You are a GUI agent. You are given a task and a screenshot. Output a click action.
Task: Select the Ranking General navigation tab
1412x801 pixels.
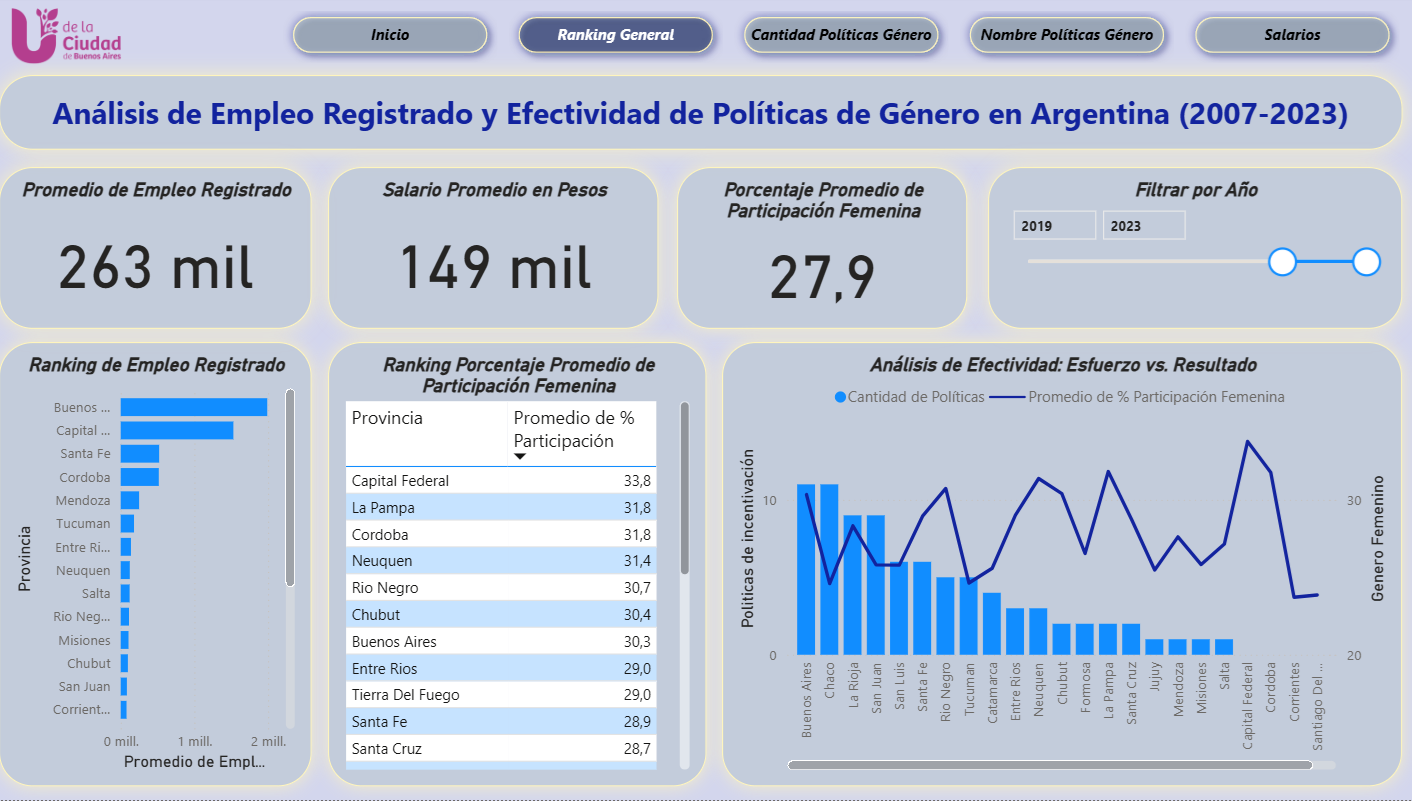tap(616, 35)
